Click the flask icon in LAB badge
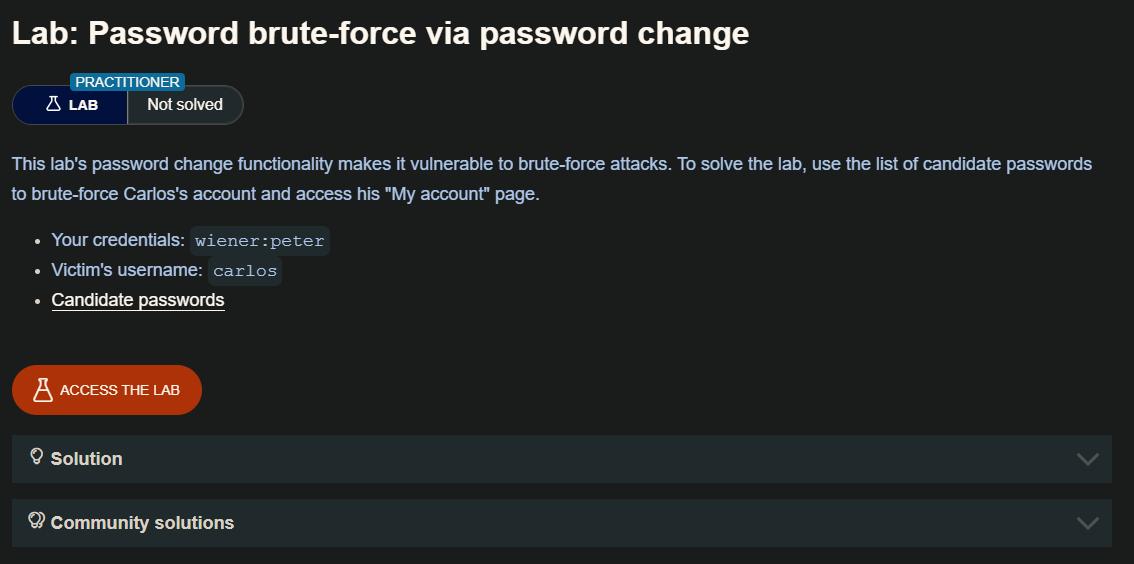1134x564 pixels. tap(54, 104)
